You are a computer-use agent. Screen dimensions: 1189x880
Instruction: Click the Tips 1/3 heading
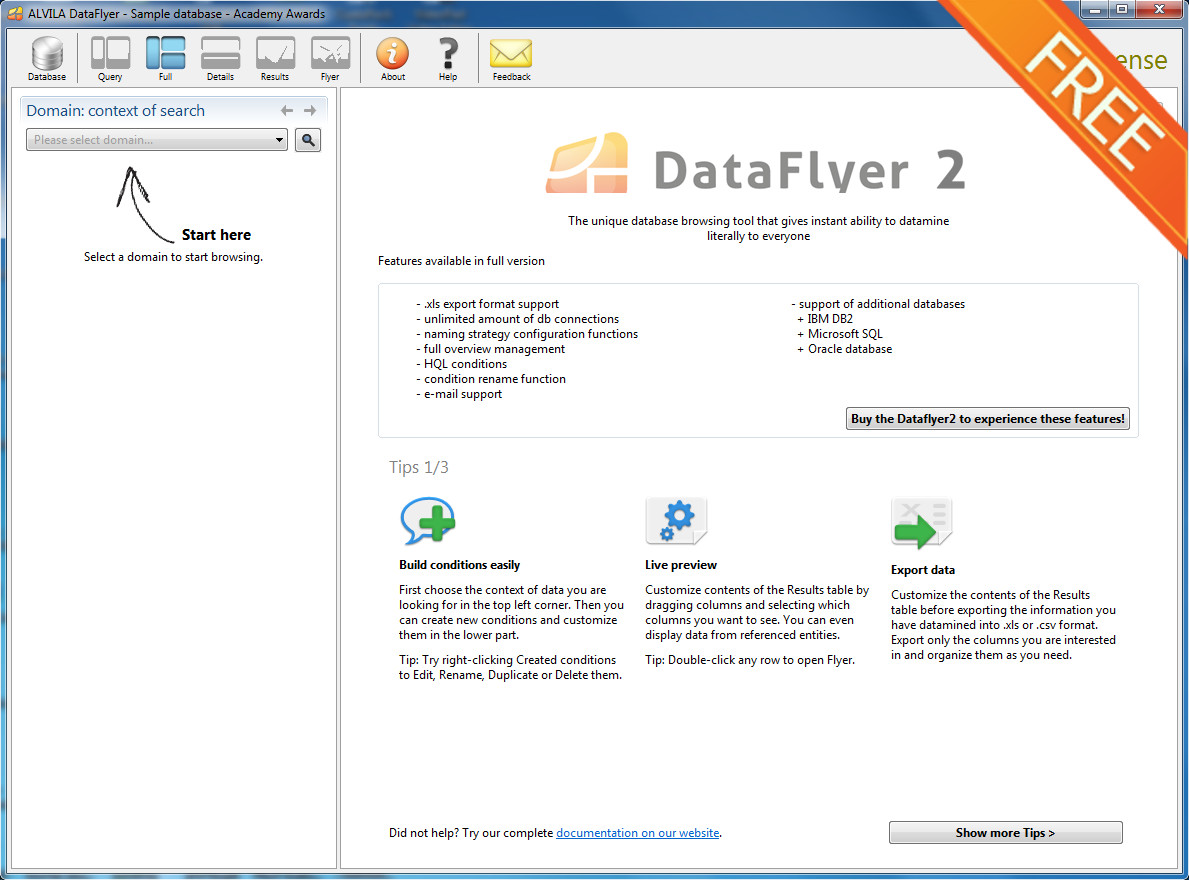coord(419,467)
